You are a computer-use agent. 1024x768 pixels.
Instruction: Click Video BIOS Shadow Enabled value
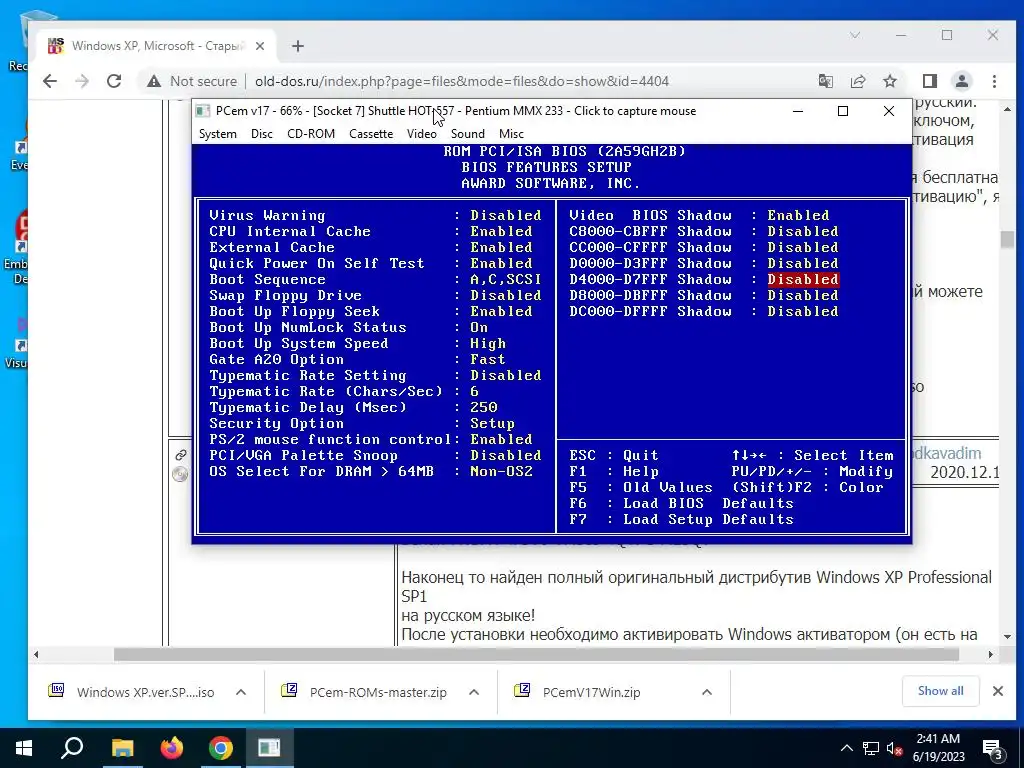click(798, 216)
